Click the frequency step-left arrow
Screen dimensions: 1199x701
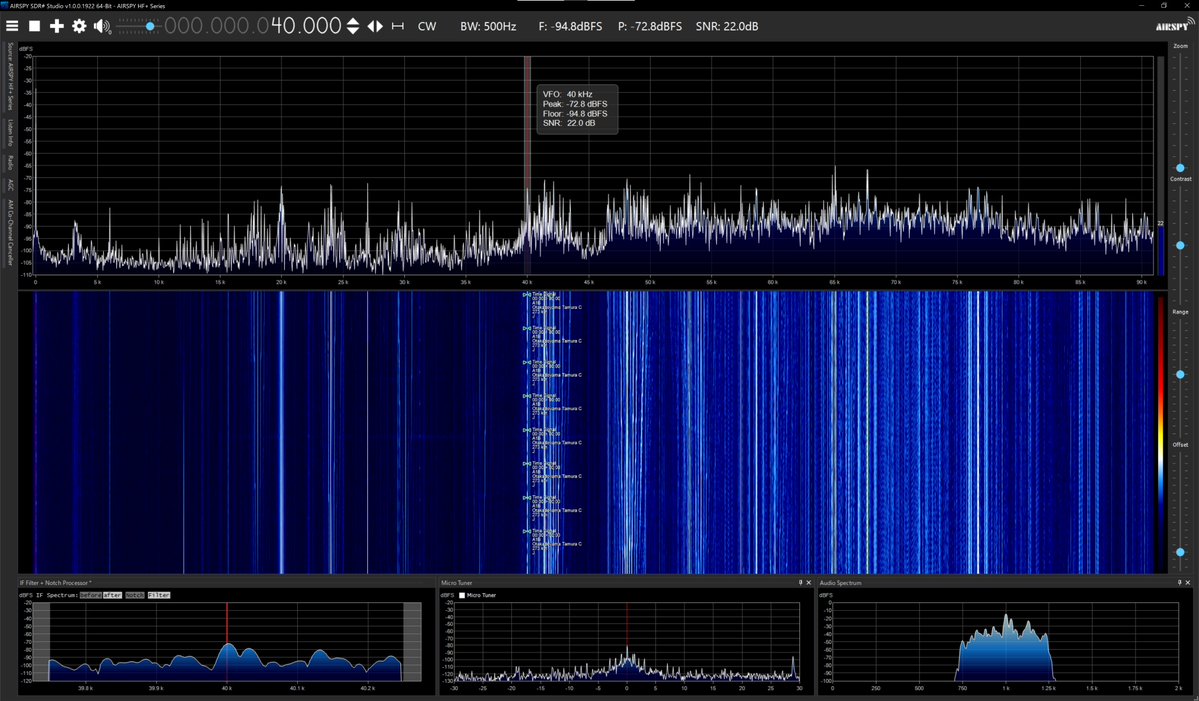[371, 26]
